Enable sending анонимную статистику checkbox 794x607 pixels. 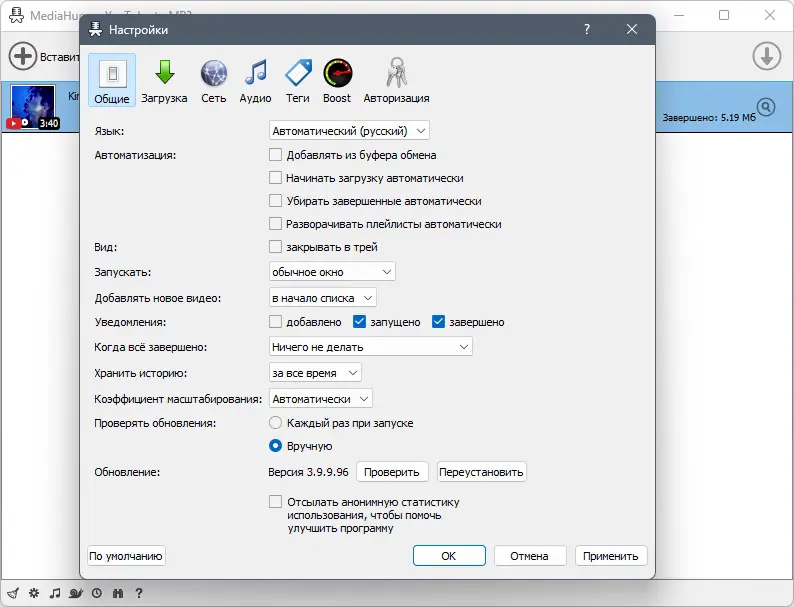tap(275, 502)
